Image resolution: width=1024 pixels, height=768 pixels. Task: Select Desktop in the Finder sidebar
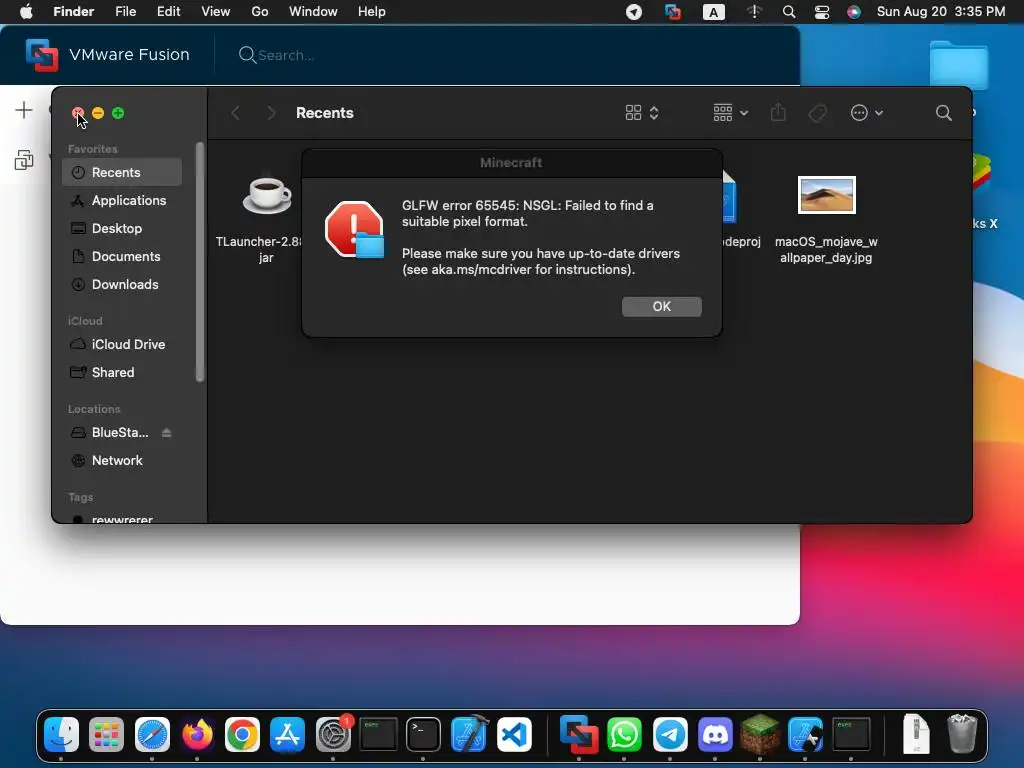pyautogui.click(x=121, y=229)
